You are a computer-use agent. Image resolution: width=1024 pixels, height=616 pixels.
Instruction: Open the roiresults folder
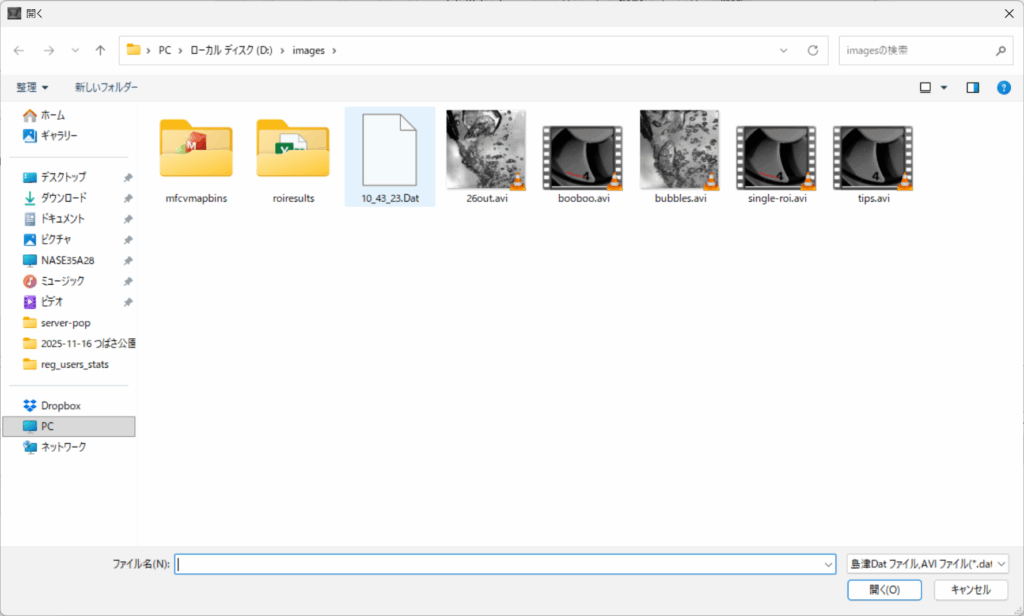point(293,157)
